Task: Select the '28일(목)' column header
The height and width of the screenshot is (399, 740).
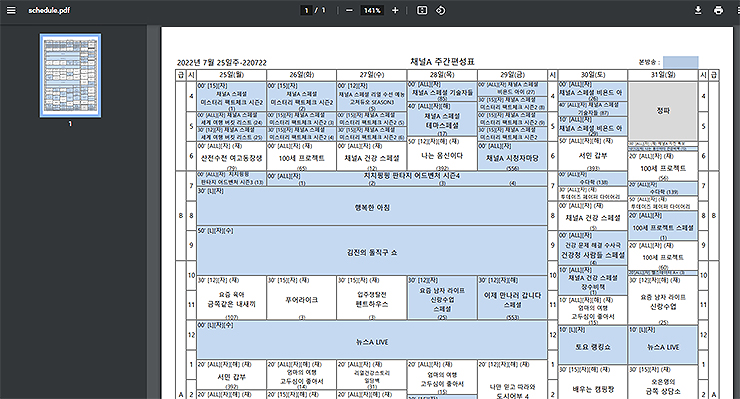Action: 442,75
